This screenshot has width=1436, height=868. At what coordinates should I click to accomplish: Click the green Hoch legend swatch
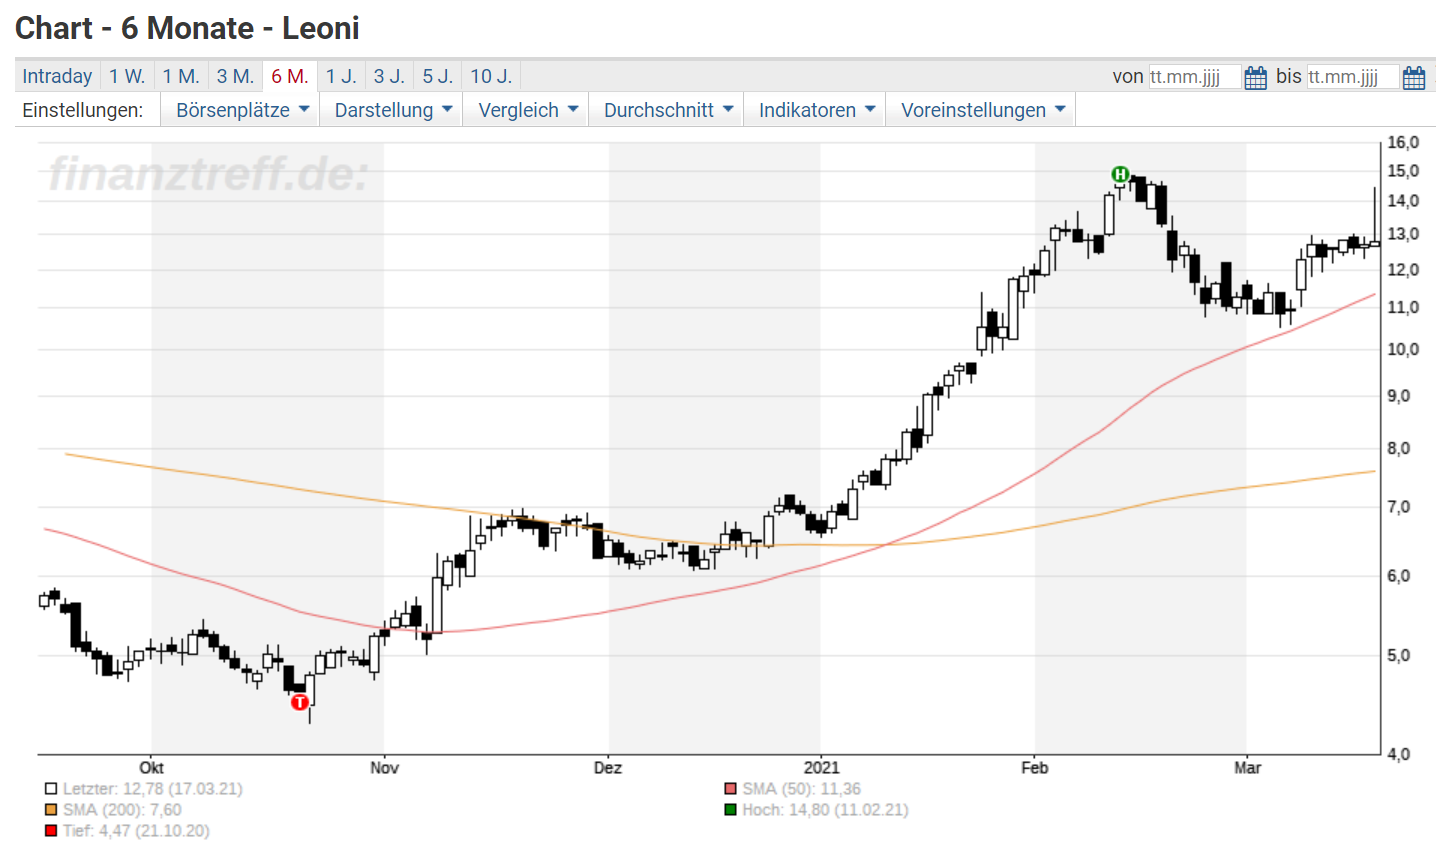(730, 810)
